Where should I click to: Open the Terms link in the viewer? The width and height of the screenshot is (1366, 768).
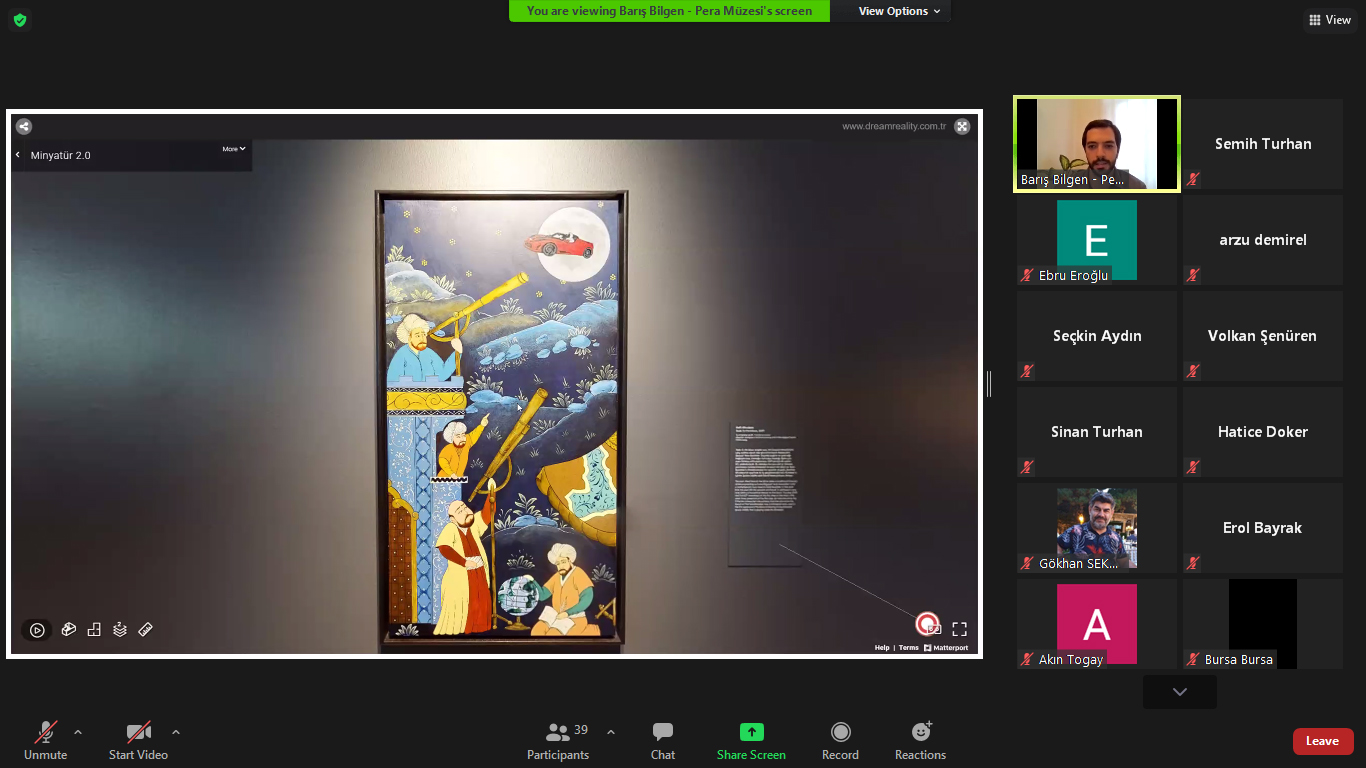(x=908, y=648)
